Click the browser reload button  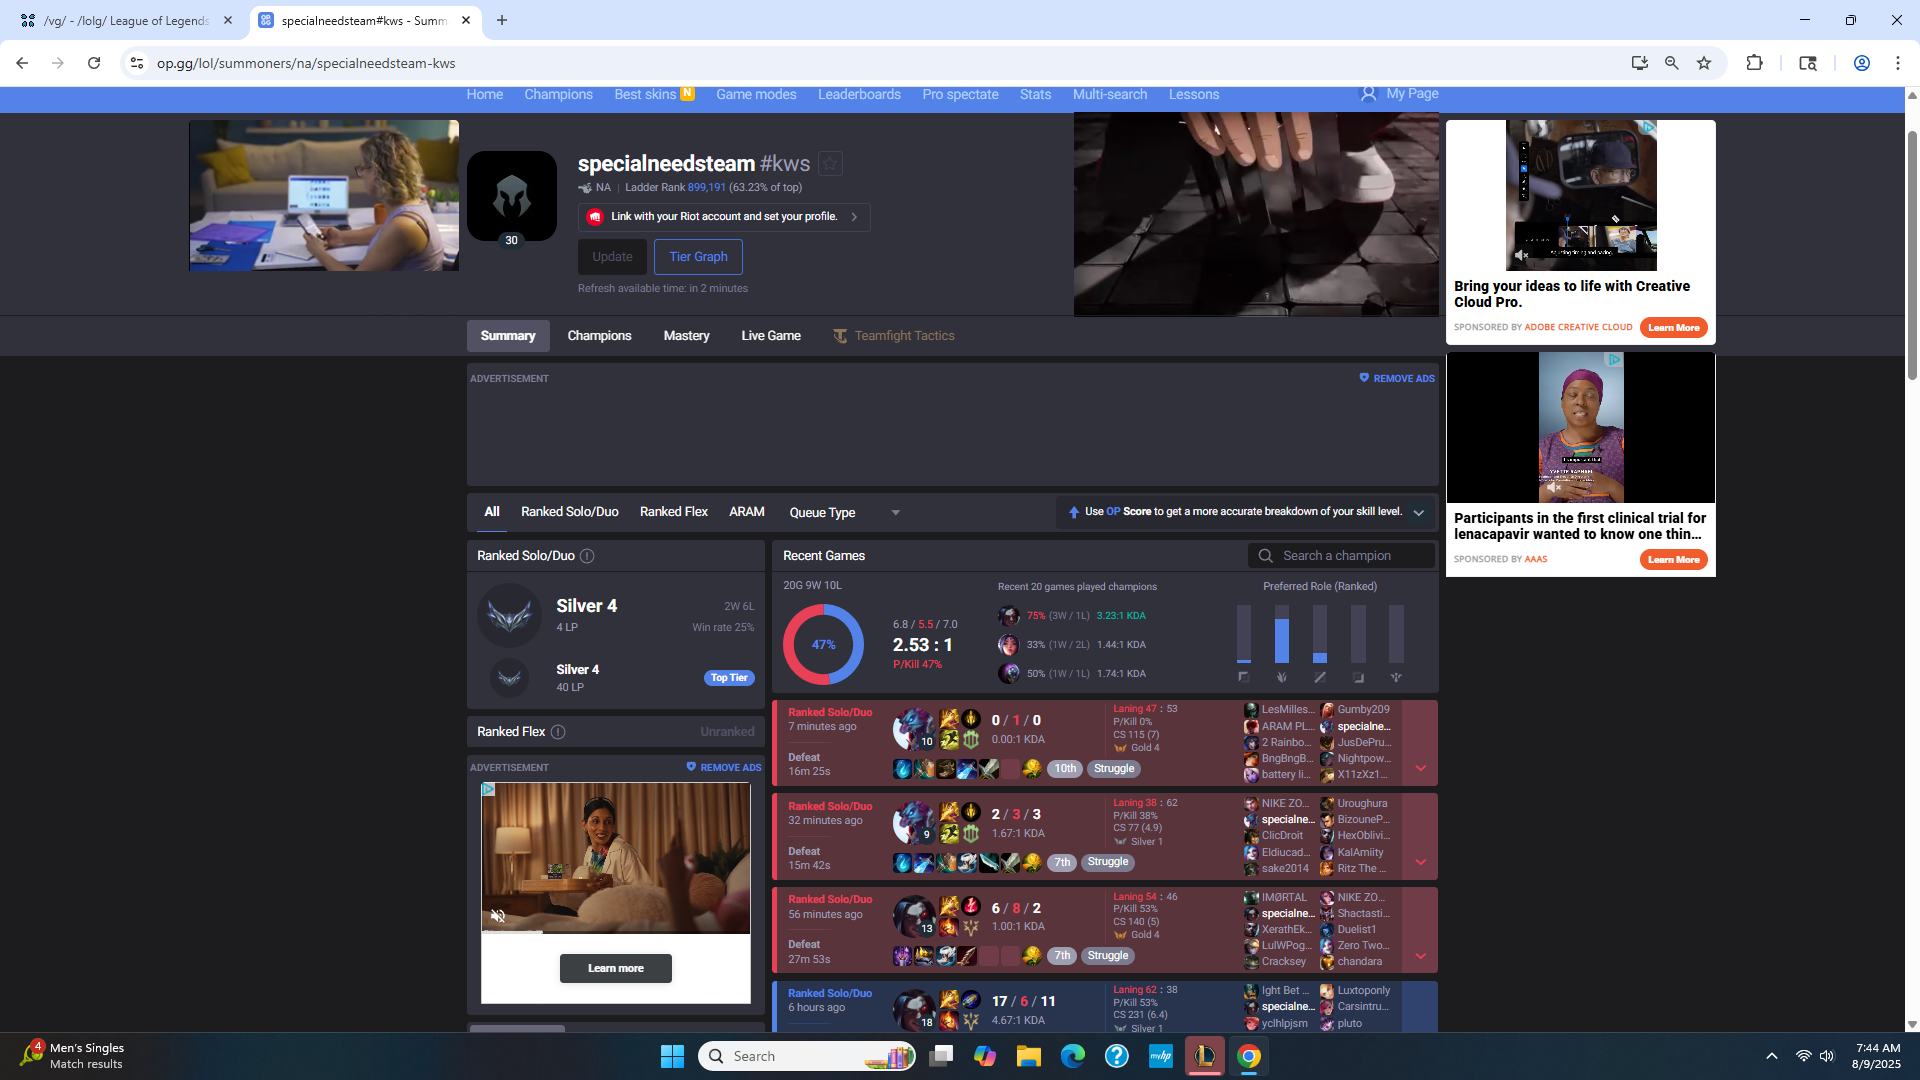pos(94,63)
